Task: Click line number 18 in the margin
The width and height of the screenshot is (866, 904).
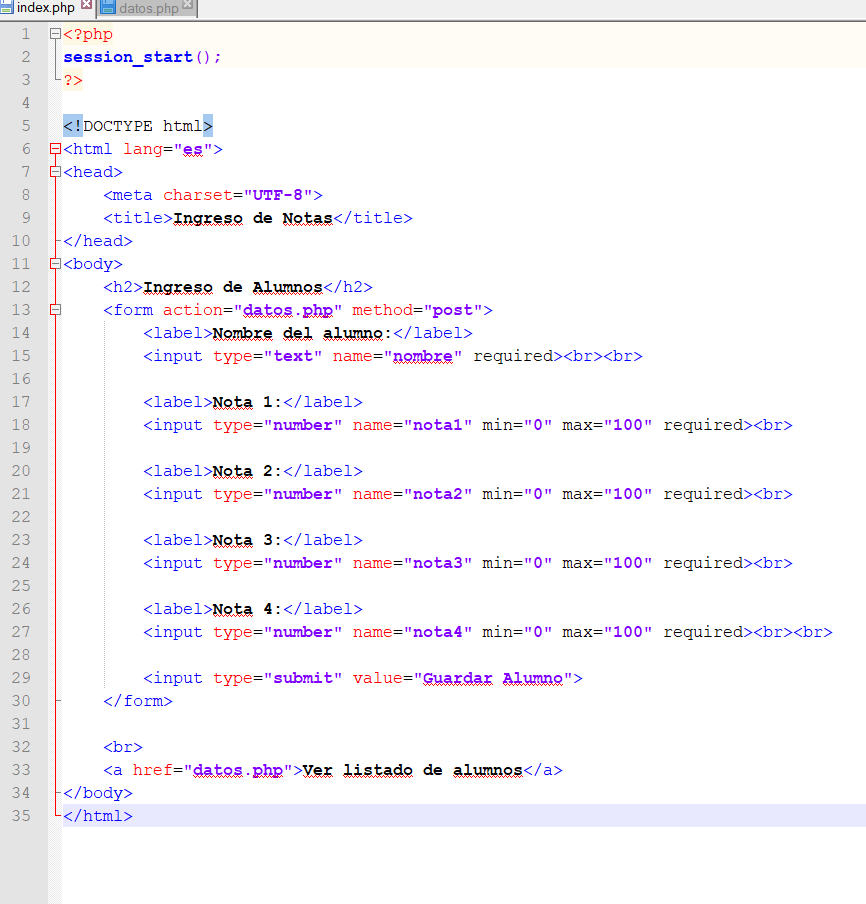Action: [22, 425]
